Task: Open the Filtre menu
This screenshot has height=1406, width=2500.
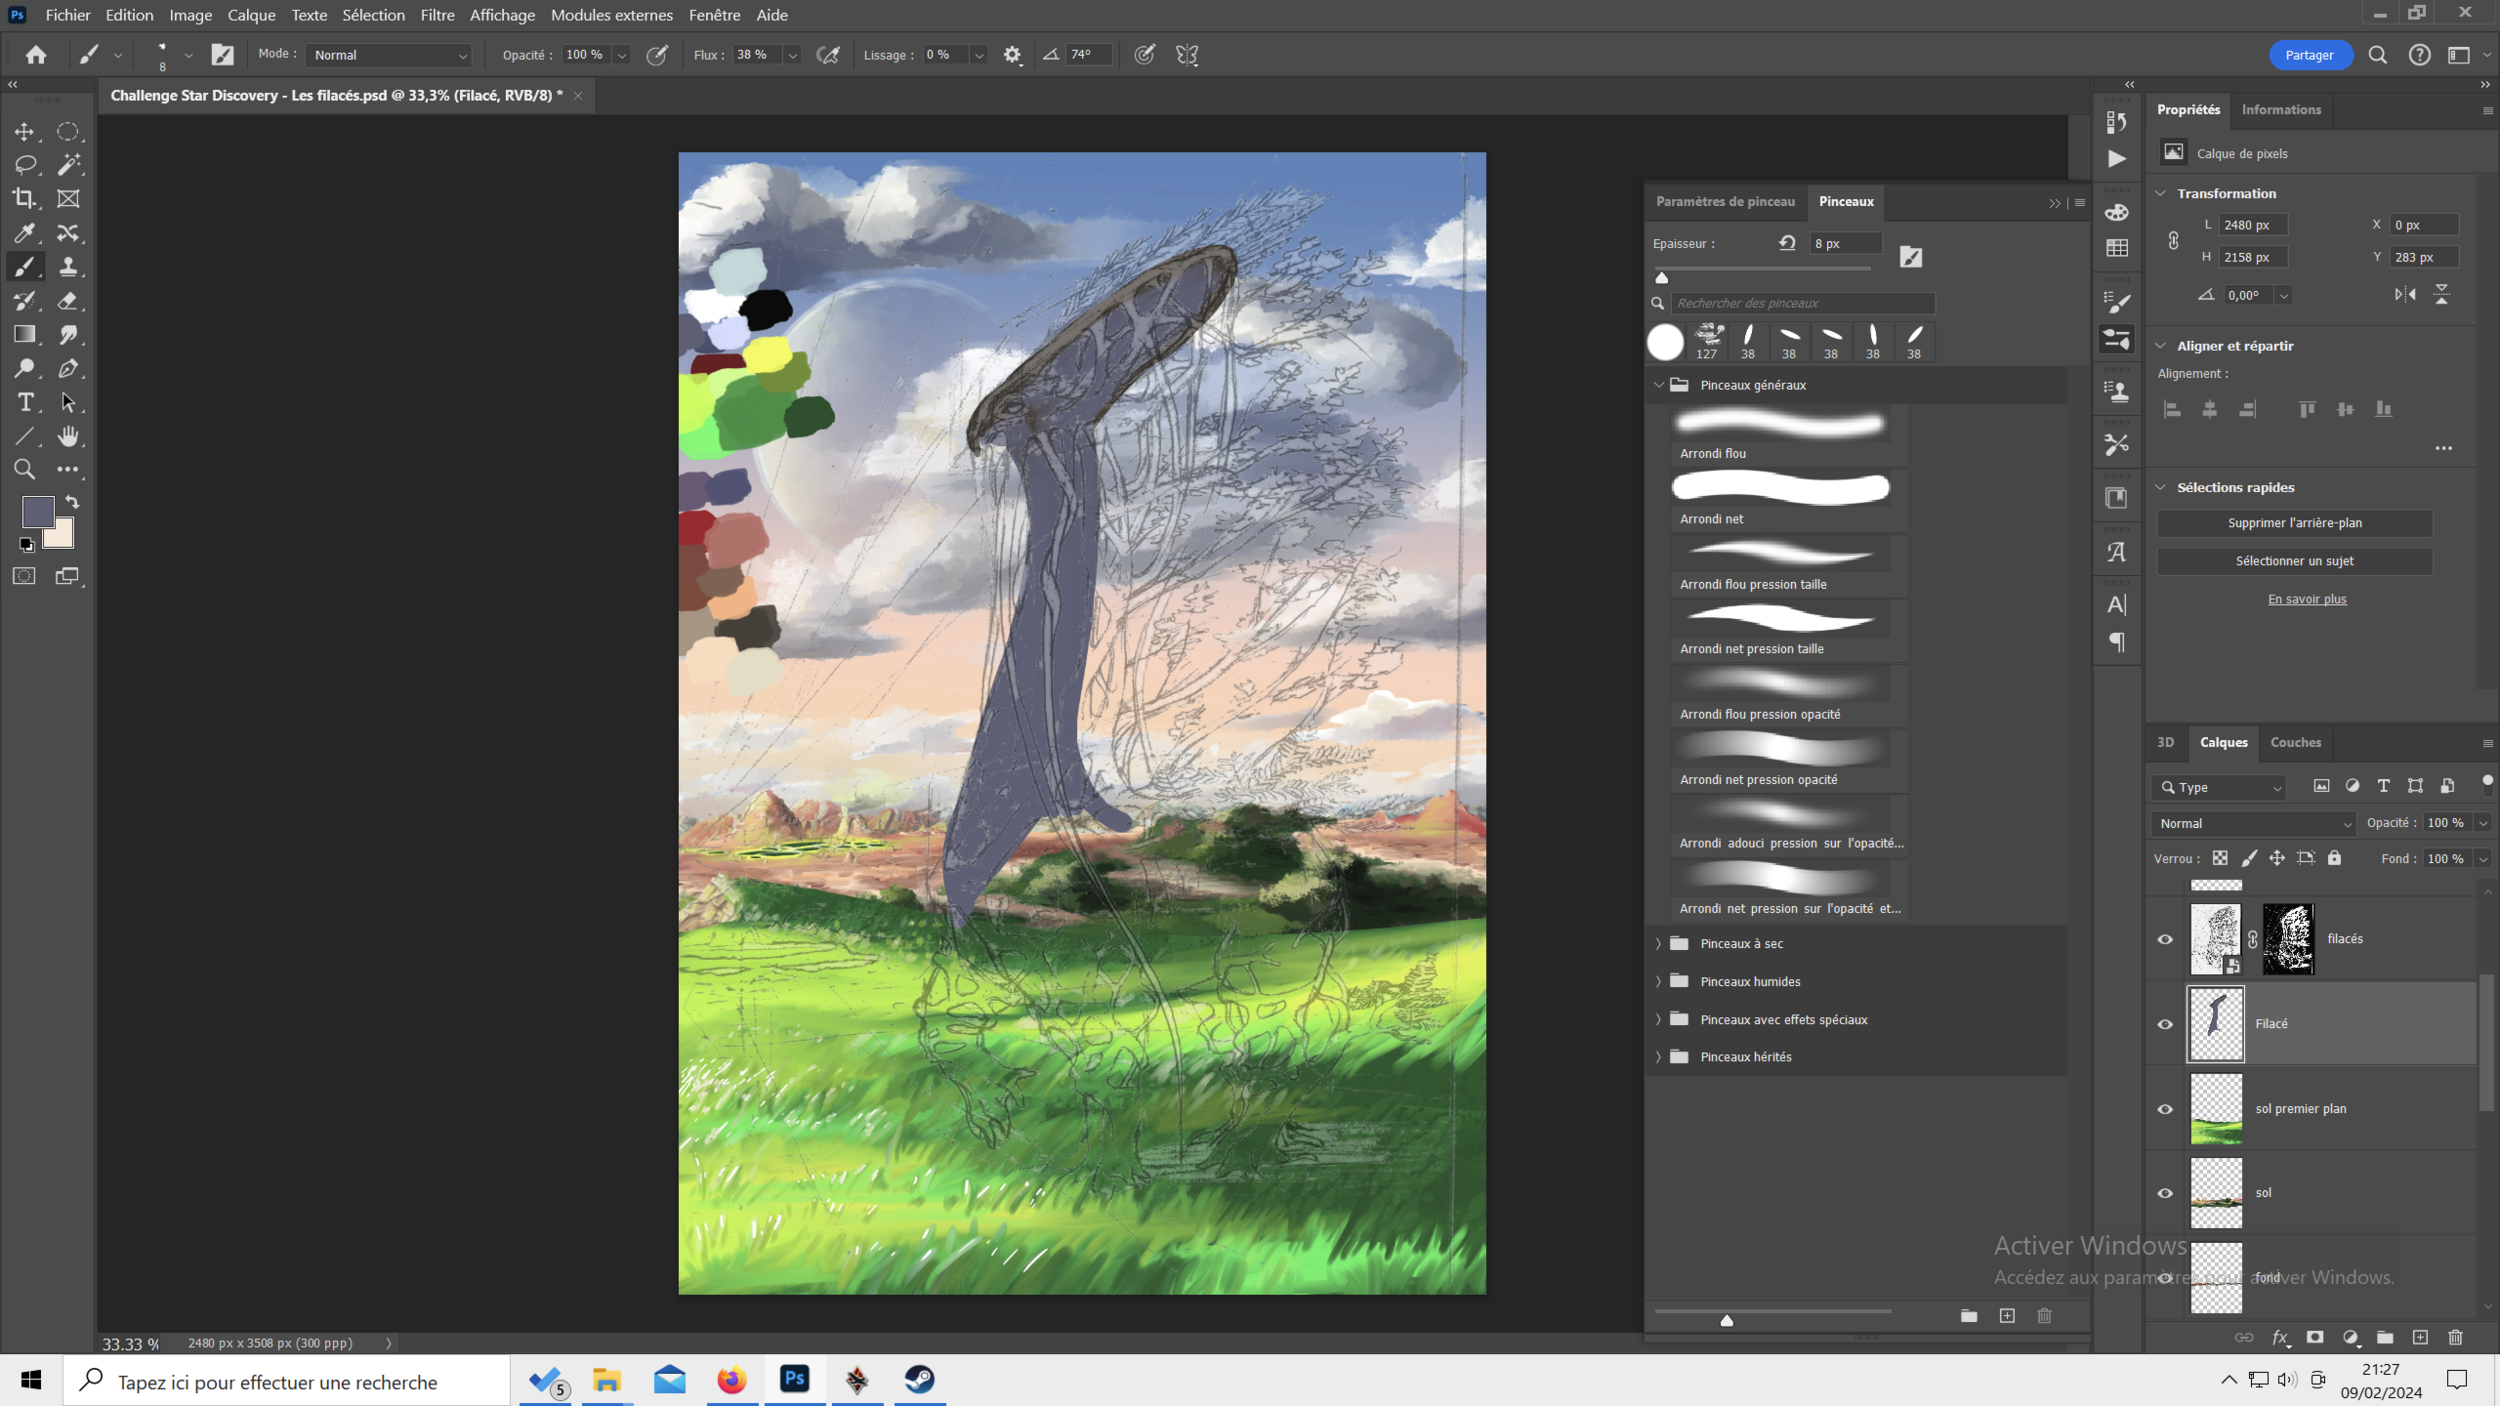Action: [x=437, y=15]
